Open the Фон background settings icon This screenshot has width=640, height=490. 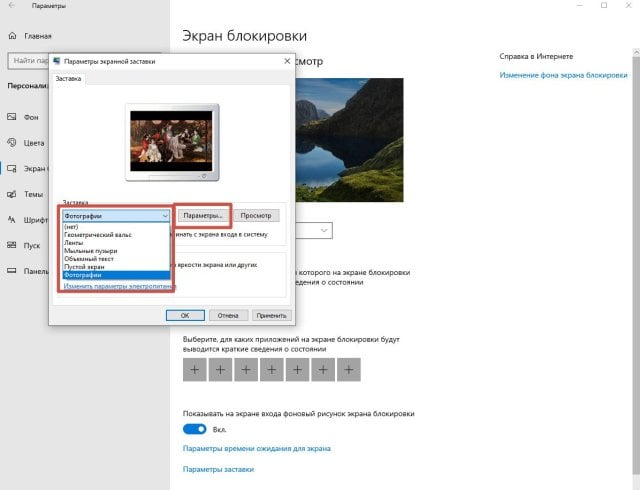click(12, 117)
